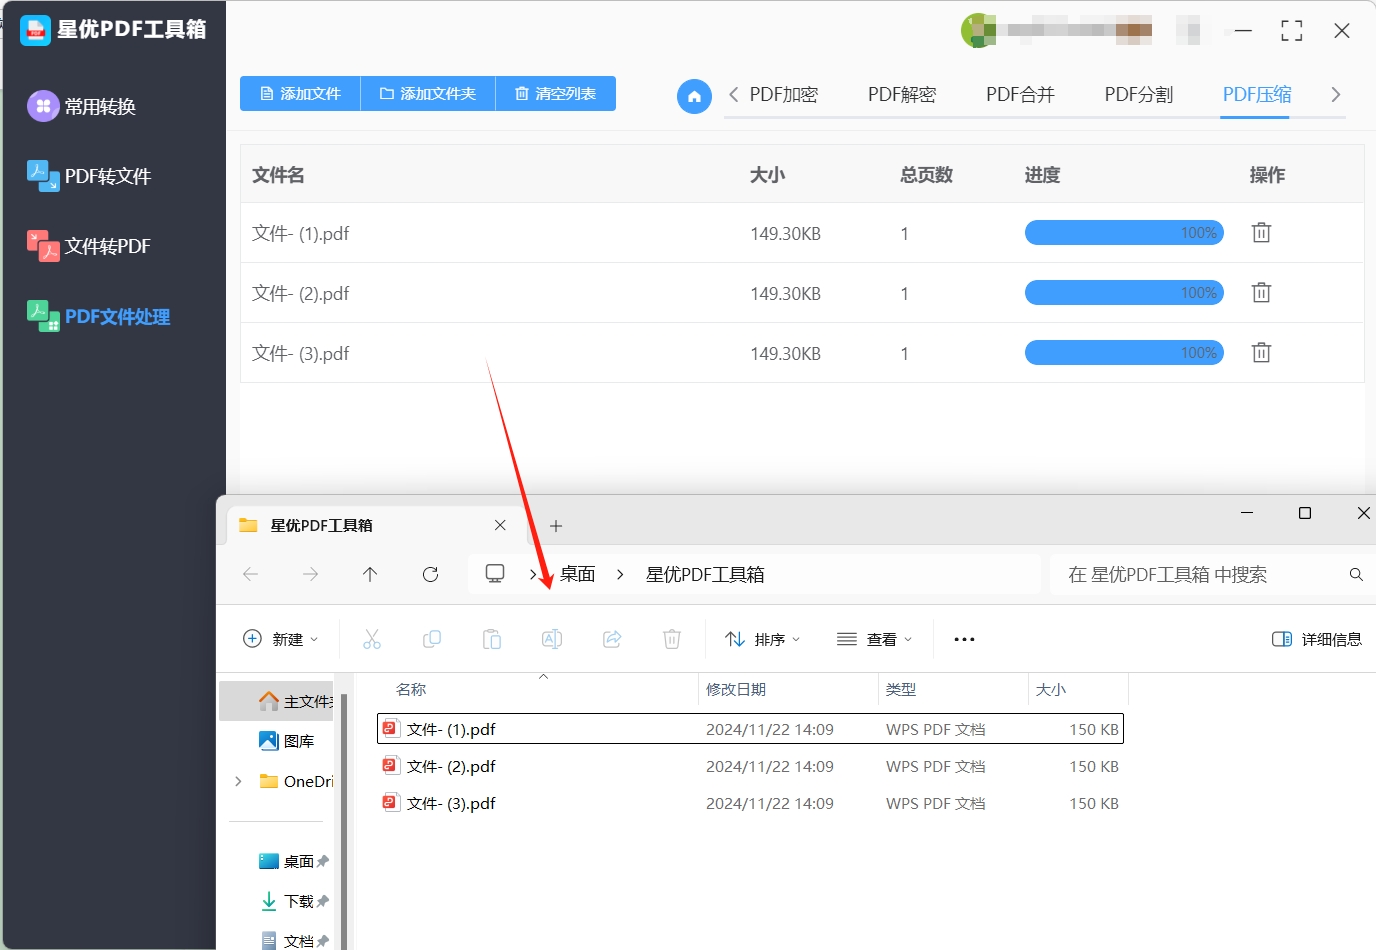Delete 文件- (1).pdf row with trash icon

[1261, 232]
